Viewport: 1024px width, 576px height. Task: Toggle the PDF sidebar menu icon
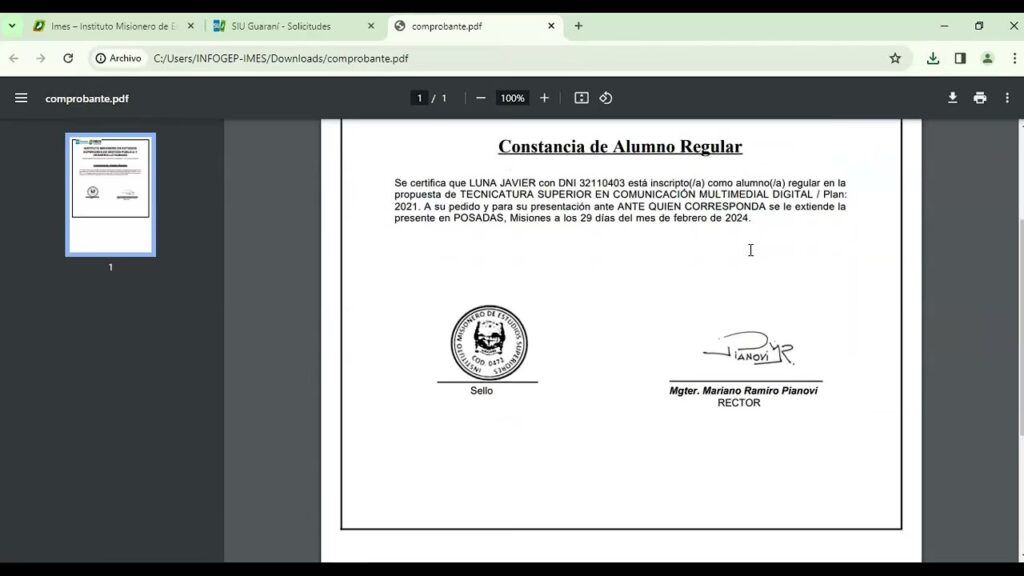click(21, 98)
